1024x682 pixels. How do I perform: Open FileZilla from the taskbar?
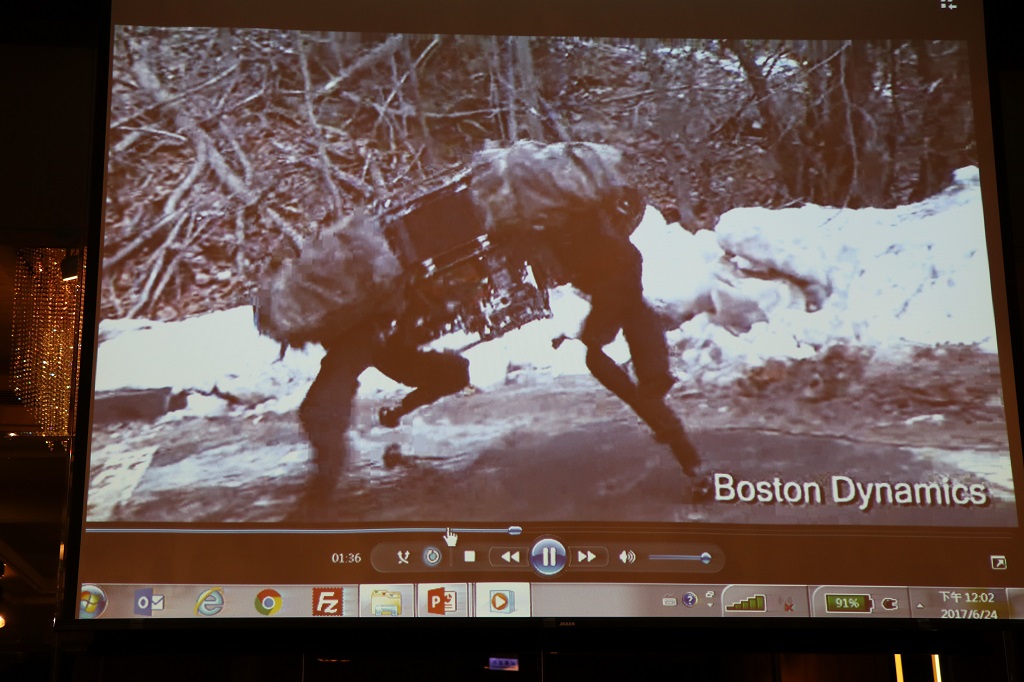coord(327,602)
